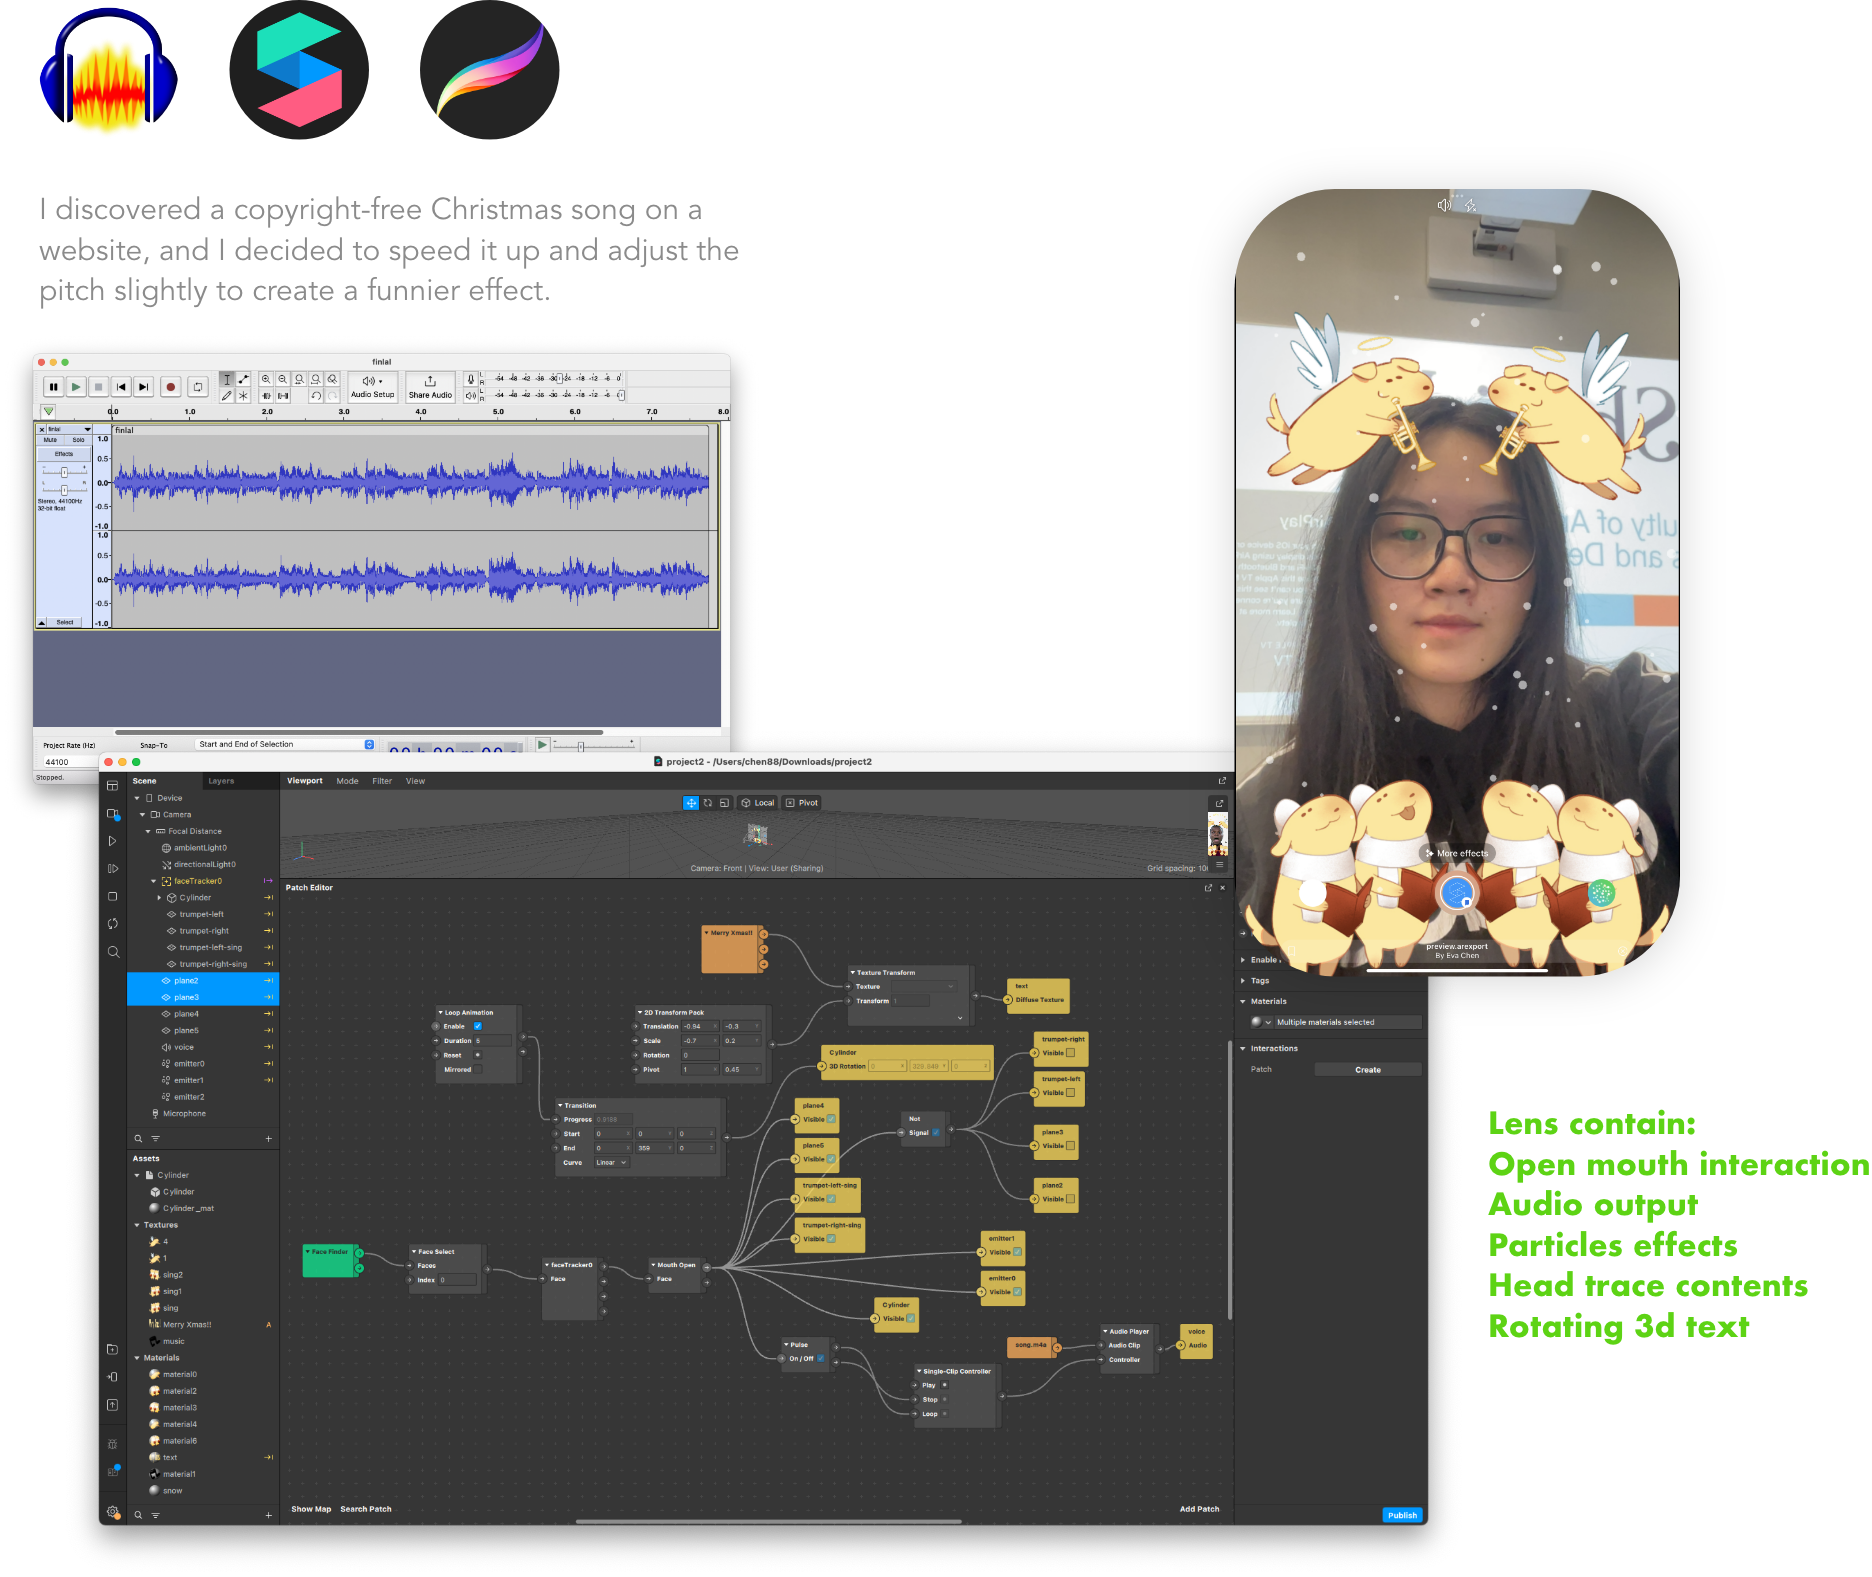Click Add Patch in Patch Editor
Image resolution: width=1872 pixels, height=1577 pixels.
1199,1509
